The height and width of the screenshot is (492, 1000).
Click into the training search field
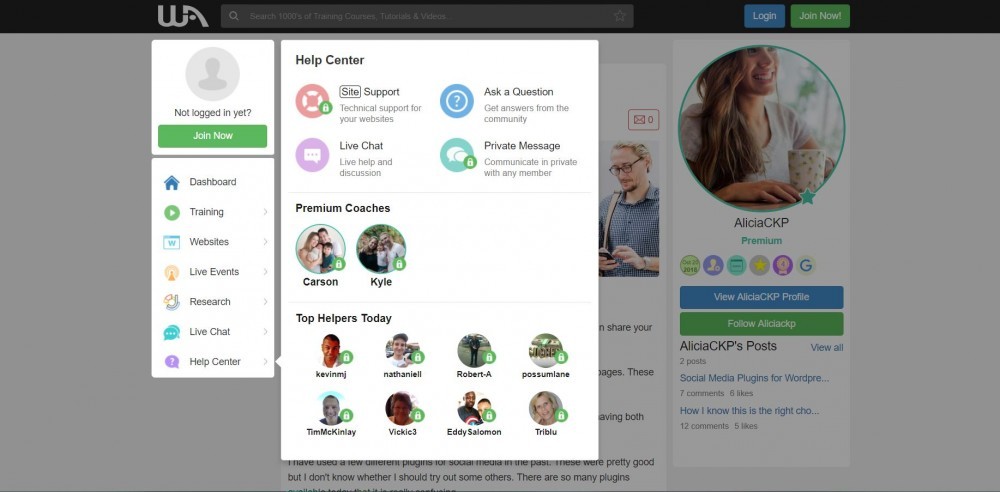427,16
